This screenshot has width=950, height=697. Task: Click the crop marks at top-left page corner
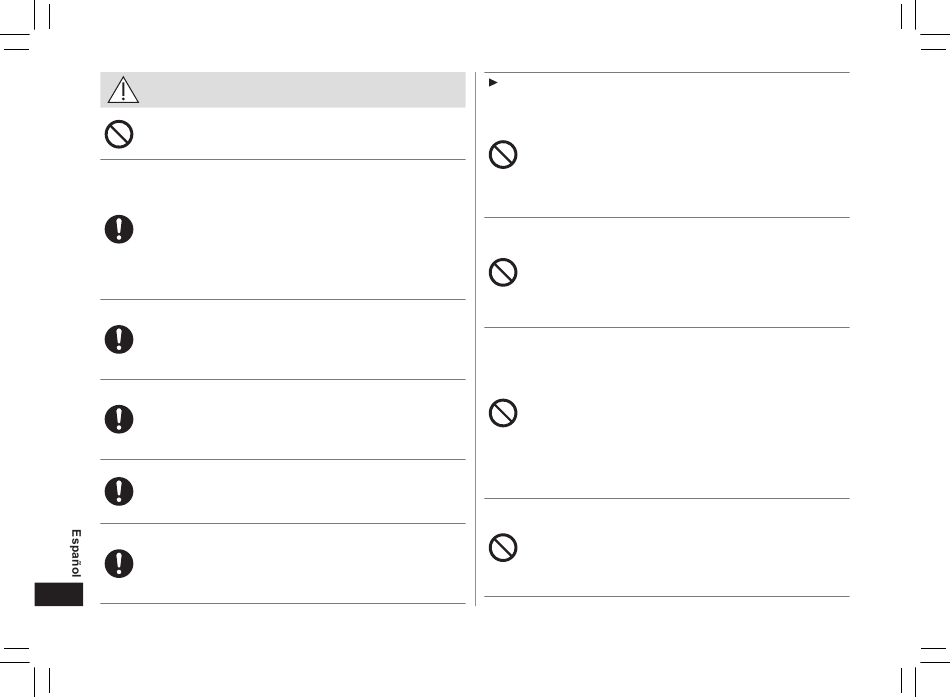pos(25,25)
